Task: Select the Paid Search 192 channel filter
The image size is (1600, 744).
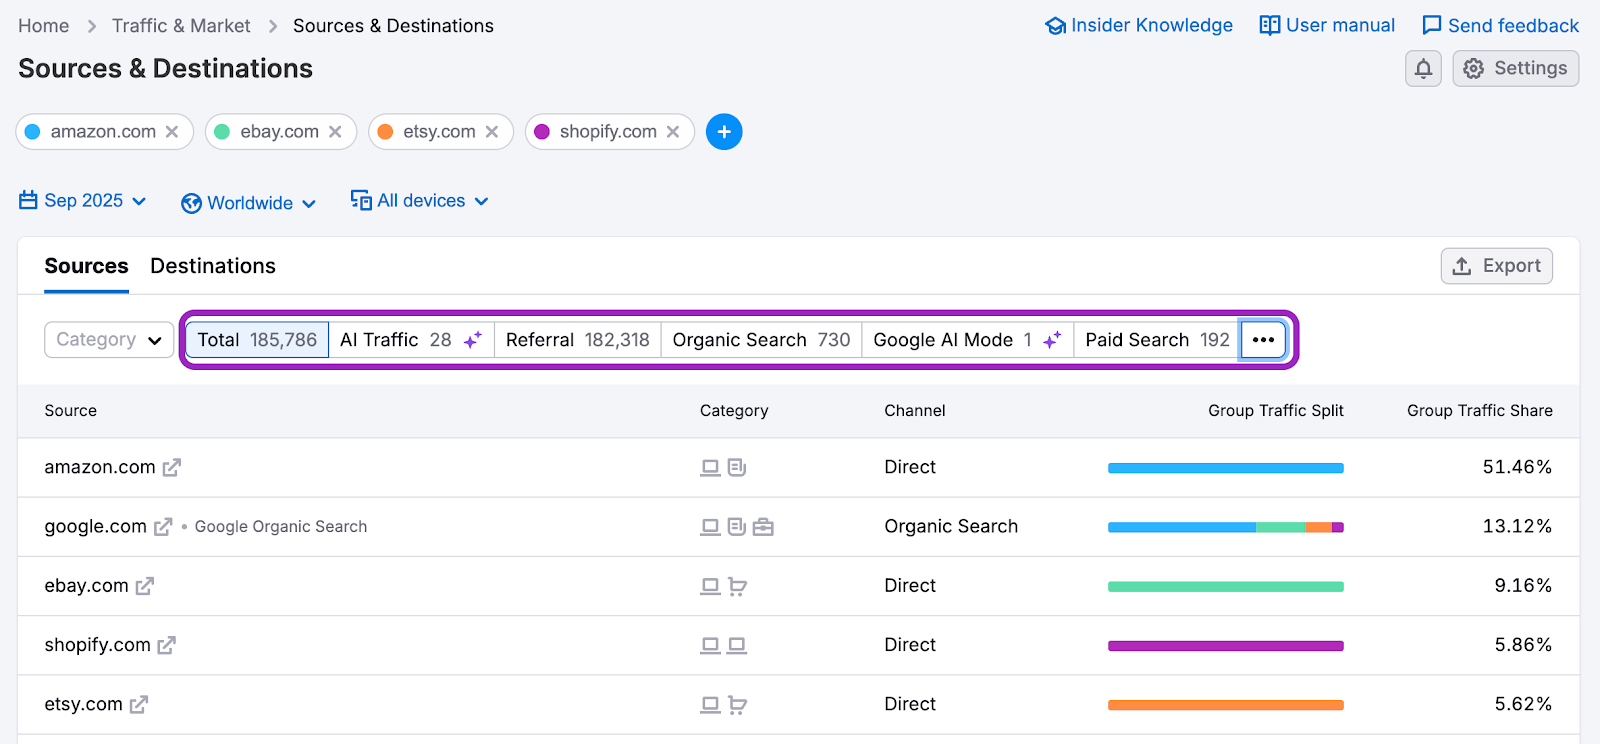Action: [x=1157, y=340]
